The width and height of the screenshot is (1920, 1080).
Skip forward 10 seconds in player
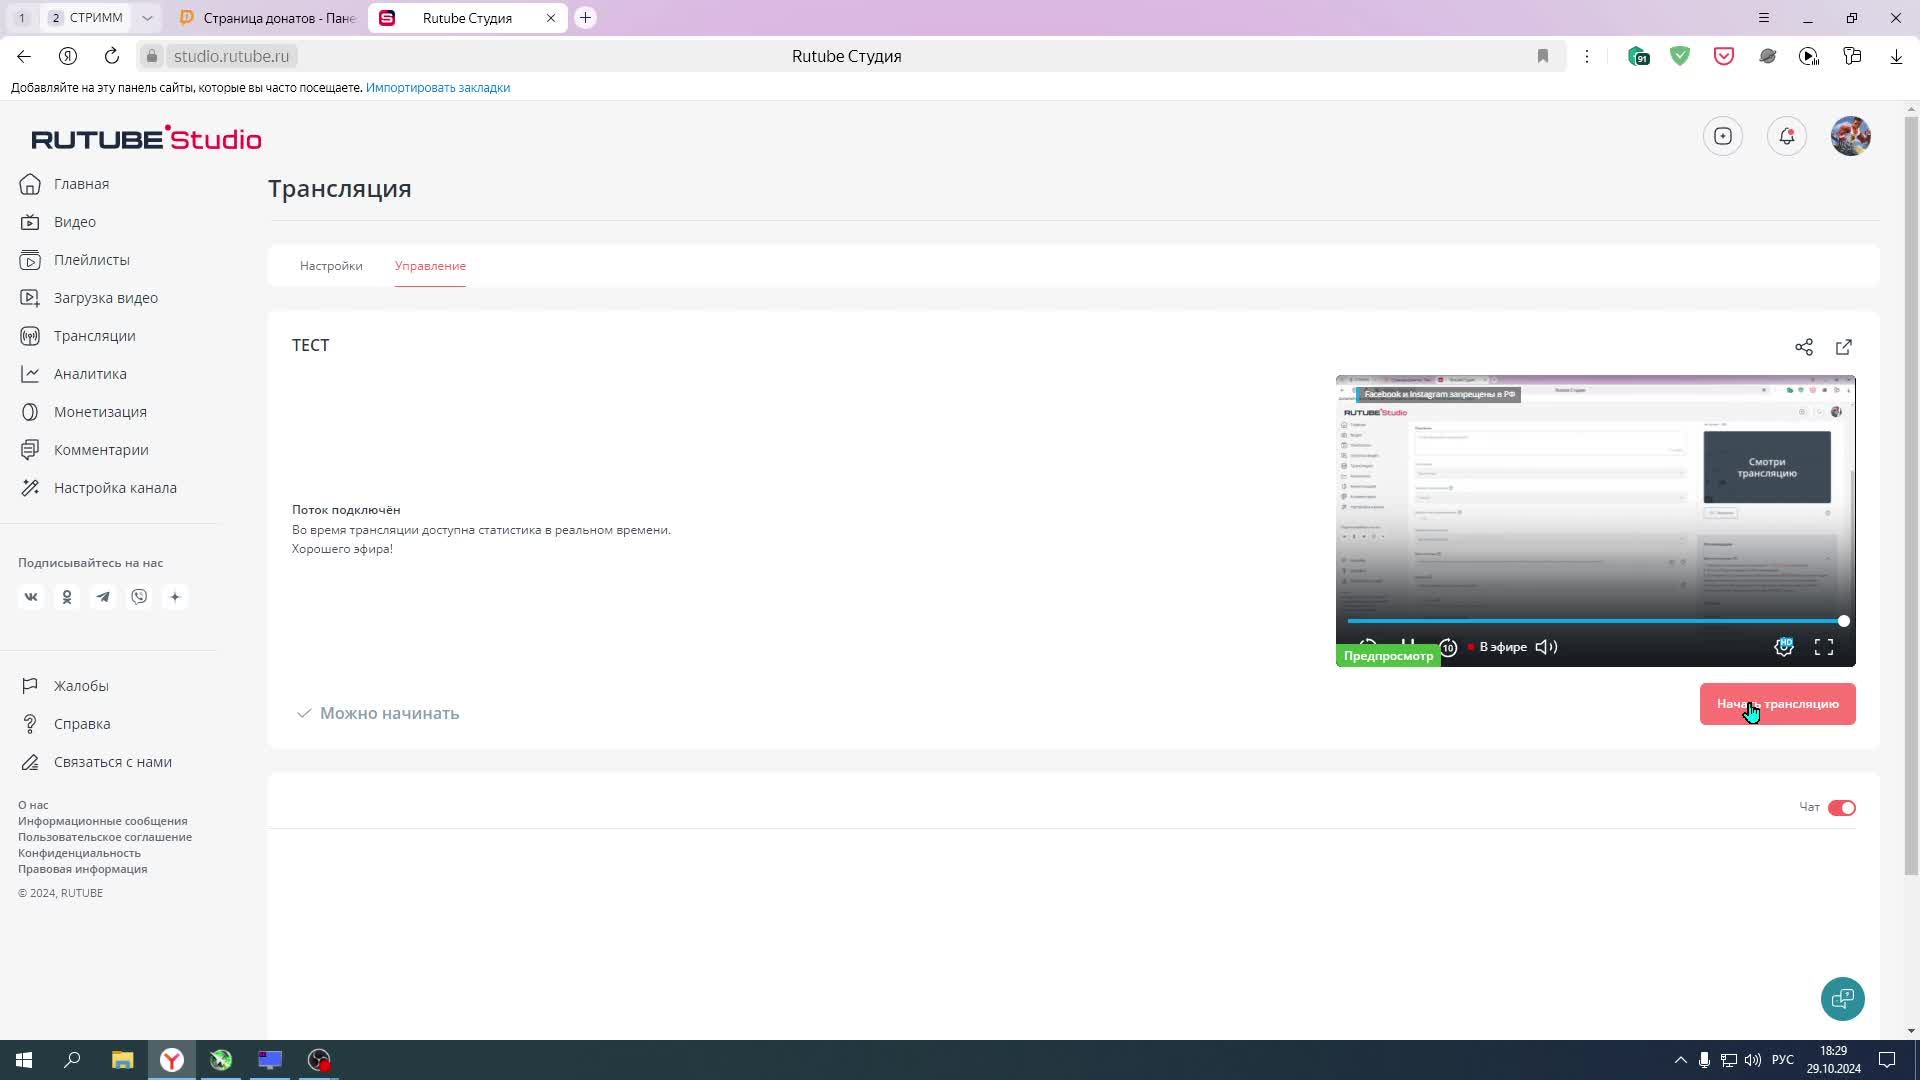[x=1448, y=647]
